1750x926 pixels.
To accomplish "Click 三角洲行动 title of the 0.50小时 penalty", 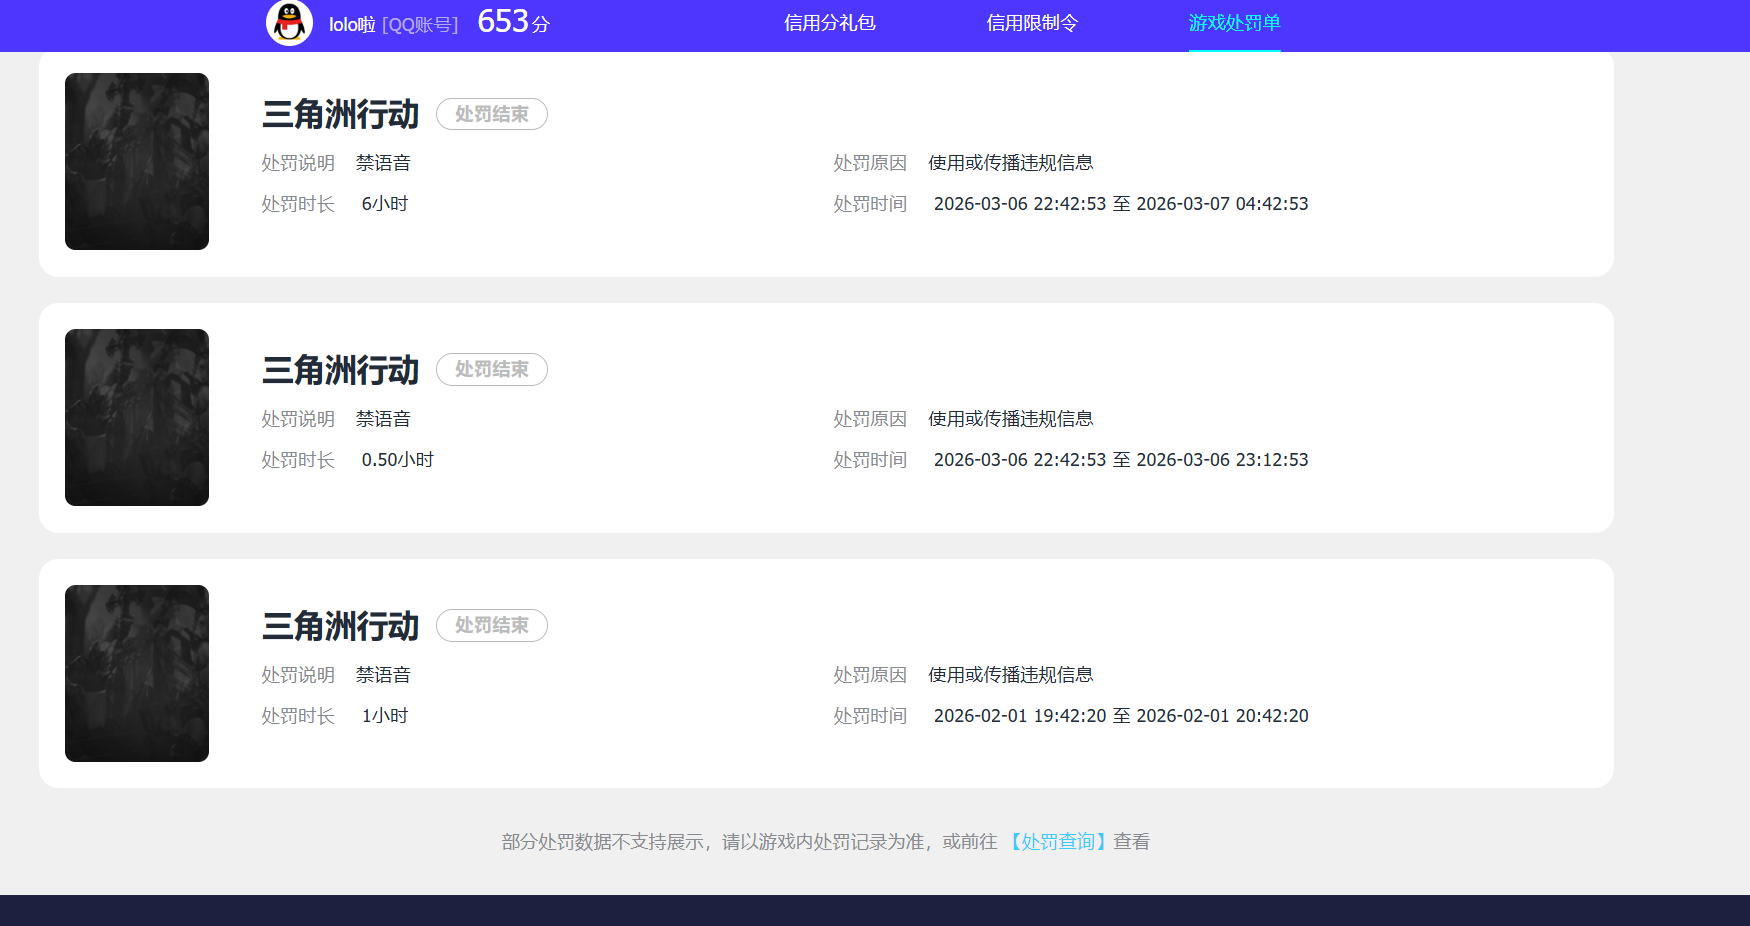I will point(340,370).
